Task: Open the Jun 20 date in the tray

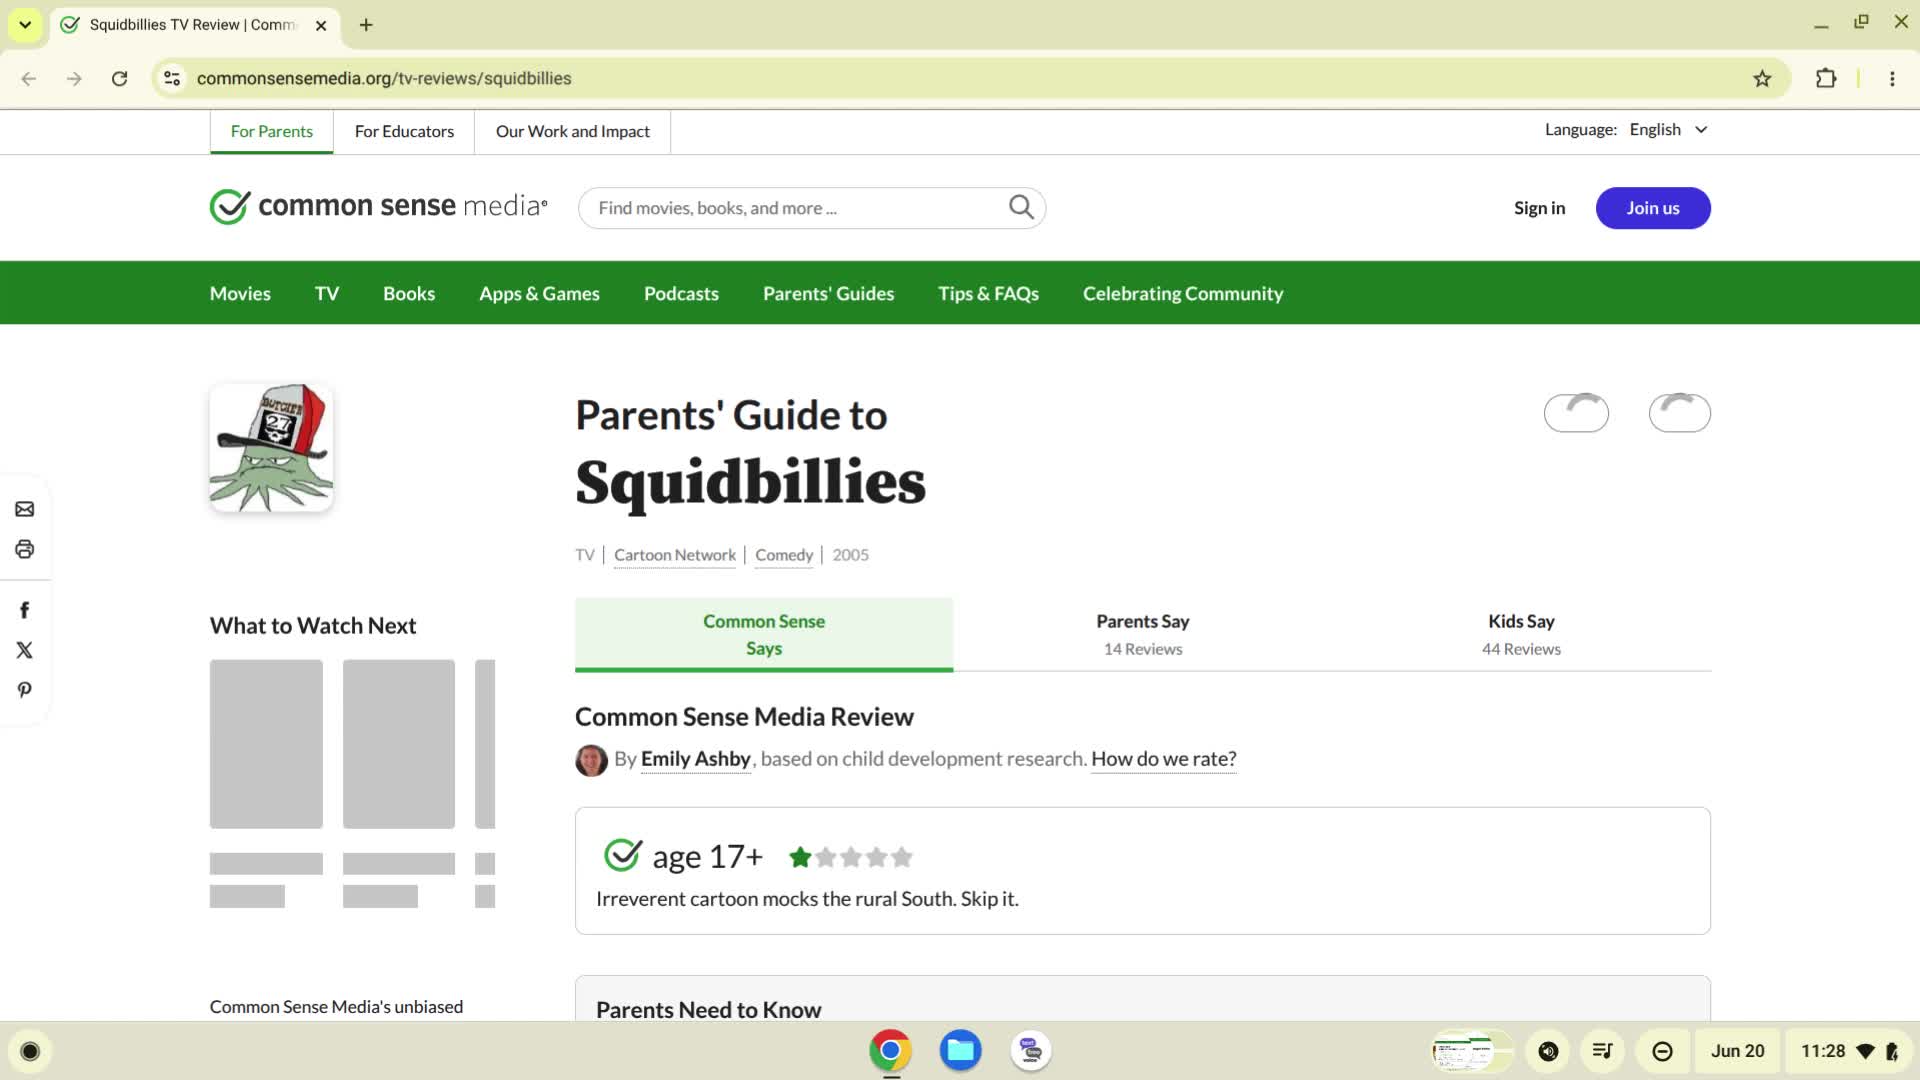Action: click(x=1738, y=1051)
